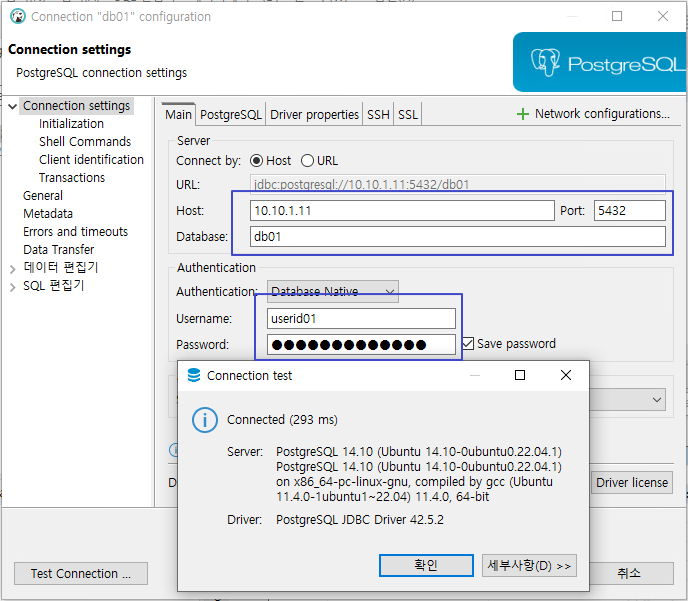Image resolution: width=688 pixels, height=601 pixels.
Task: Click the Password input field
Action: (x=361, y=345)
